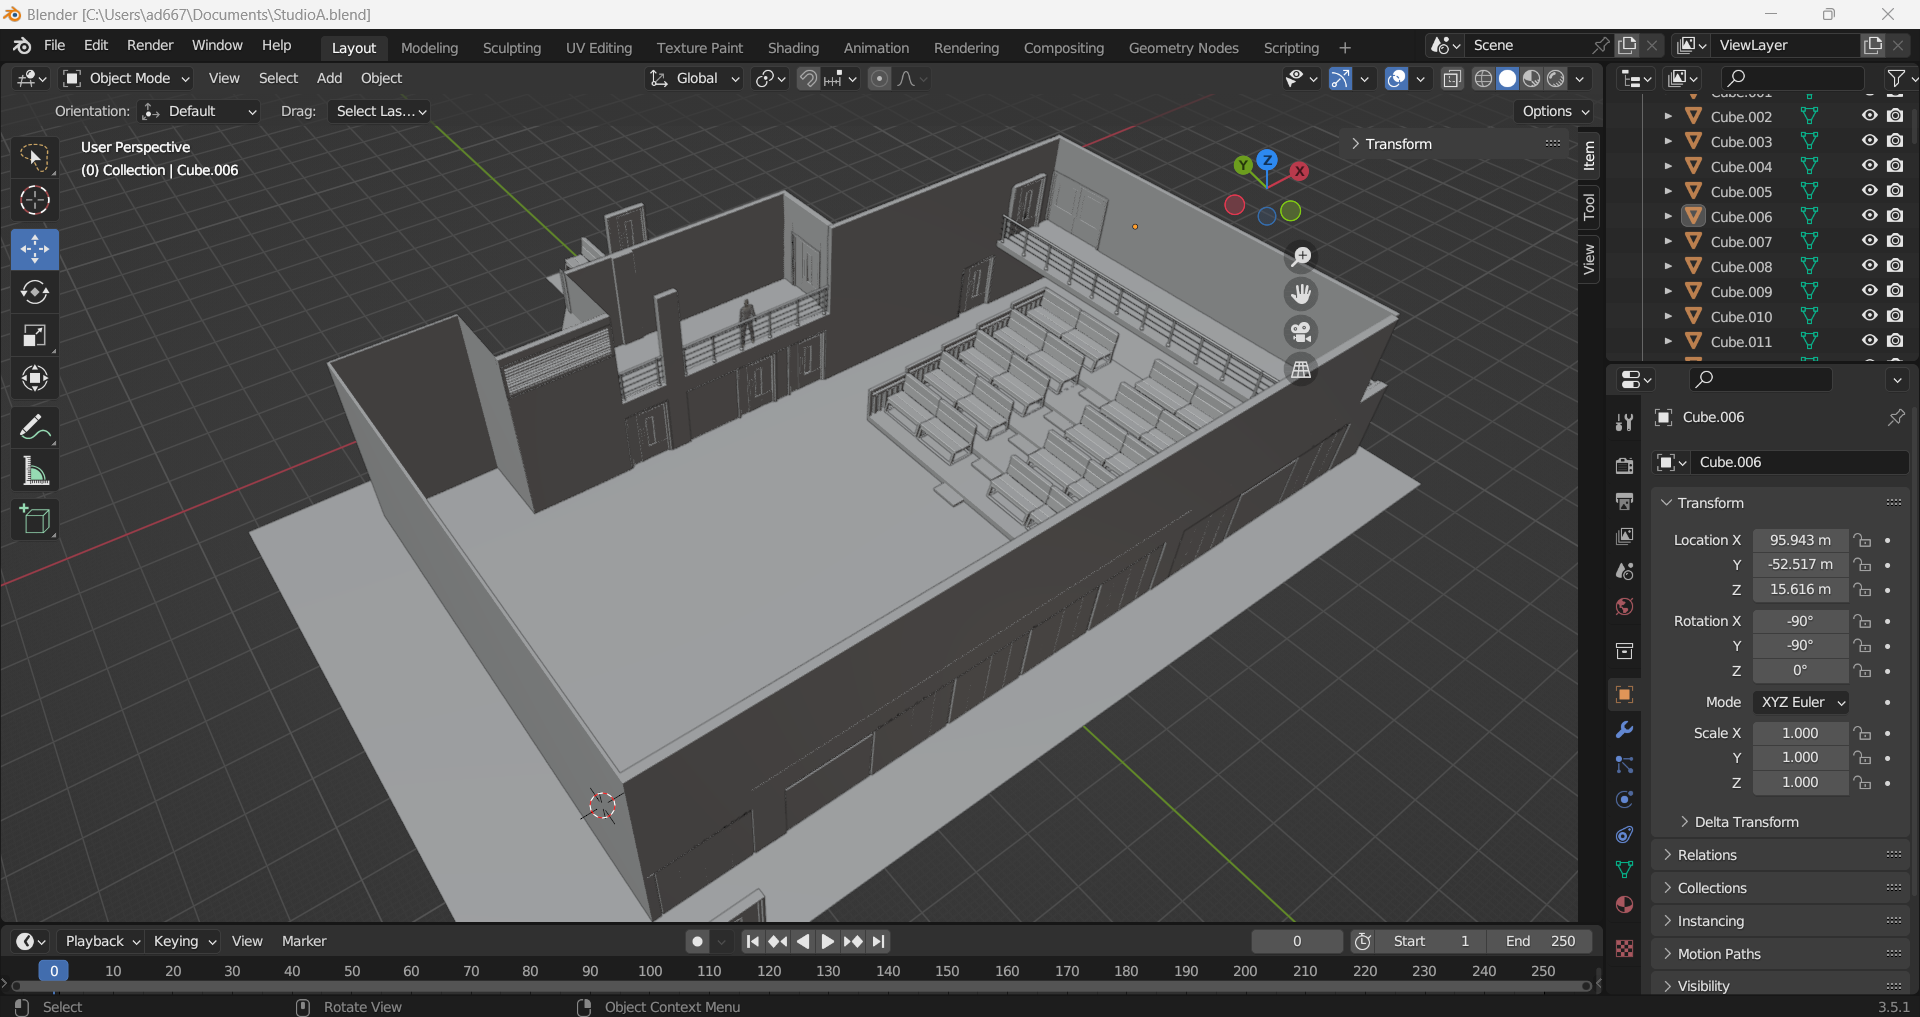
Task: Switch to the Geometry Nodes workspace tab
Action: [x=1183, y=48]
